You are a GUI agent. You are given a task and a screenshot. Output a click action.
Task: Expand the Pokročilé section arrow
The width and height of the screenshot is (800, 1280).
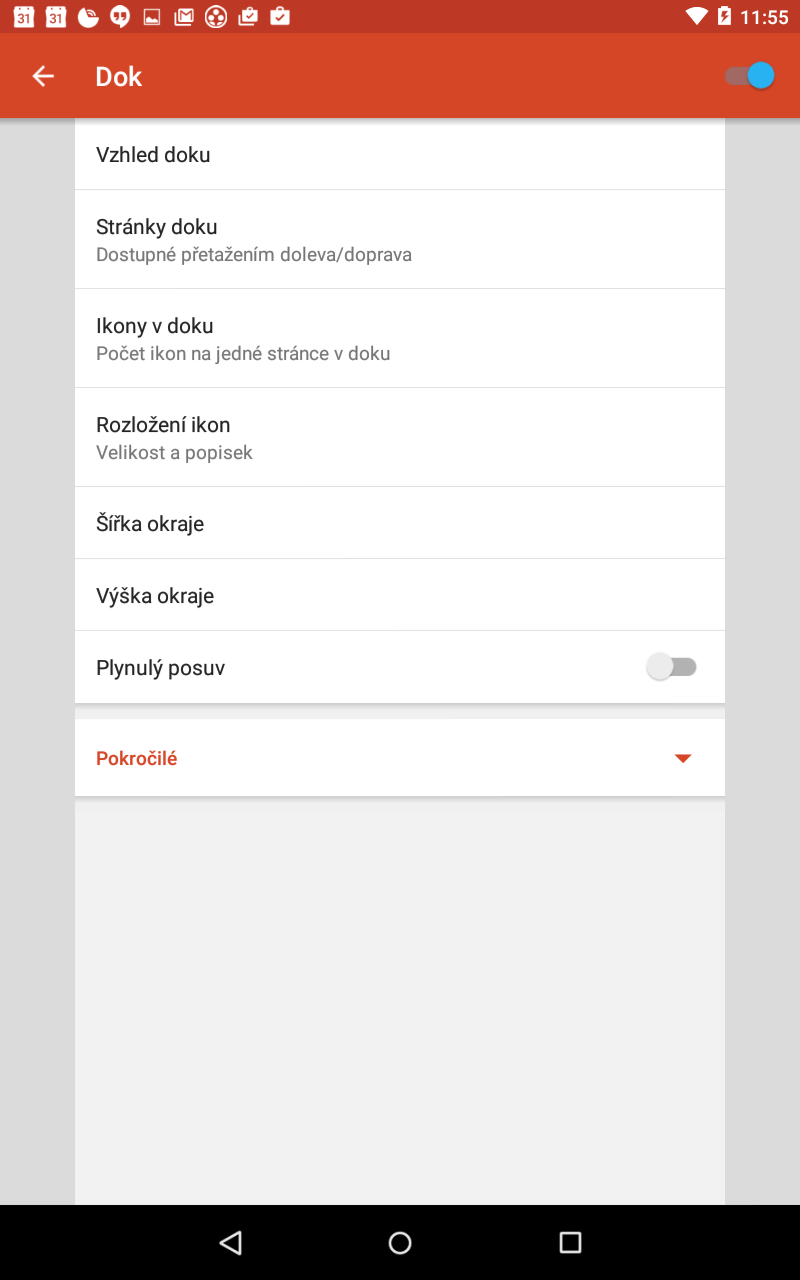(683, 758)
